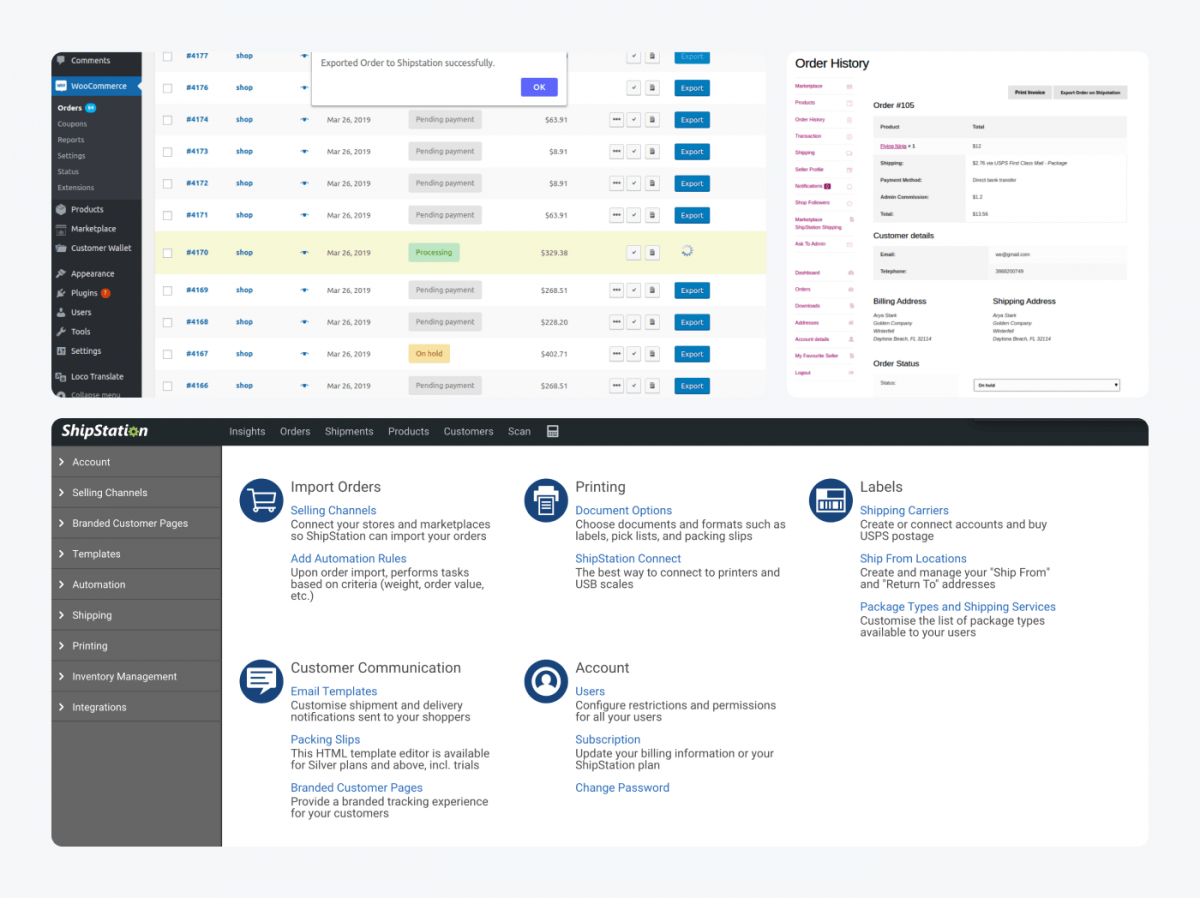
Task: Expand the Shipping section in ShipStation sidebar
Action: pos(136,615)
